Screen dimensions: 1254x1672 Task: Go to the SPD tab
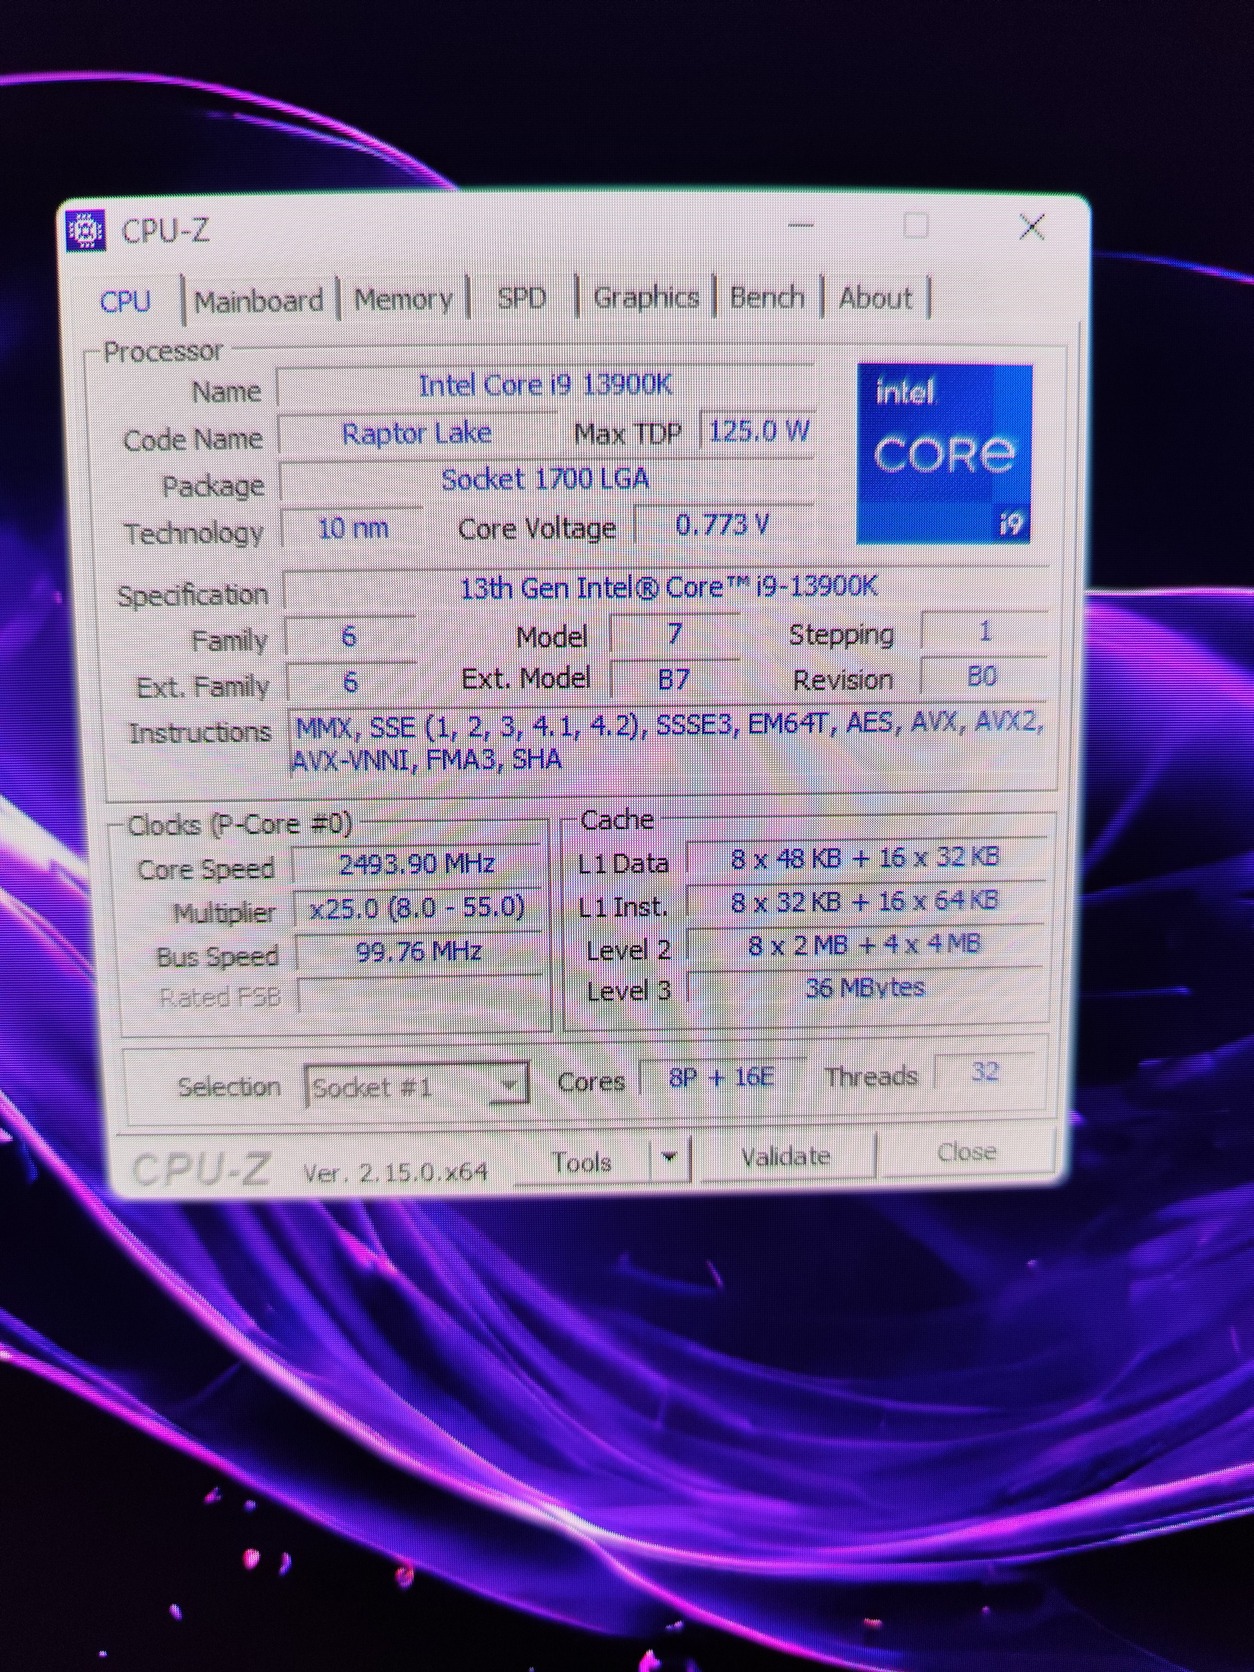522,298
